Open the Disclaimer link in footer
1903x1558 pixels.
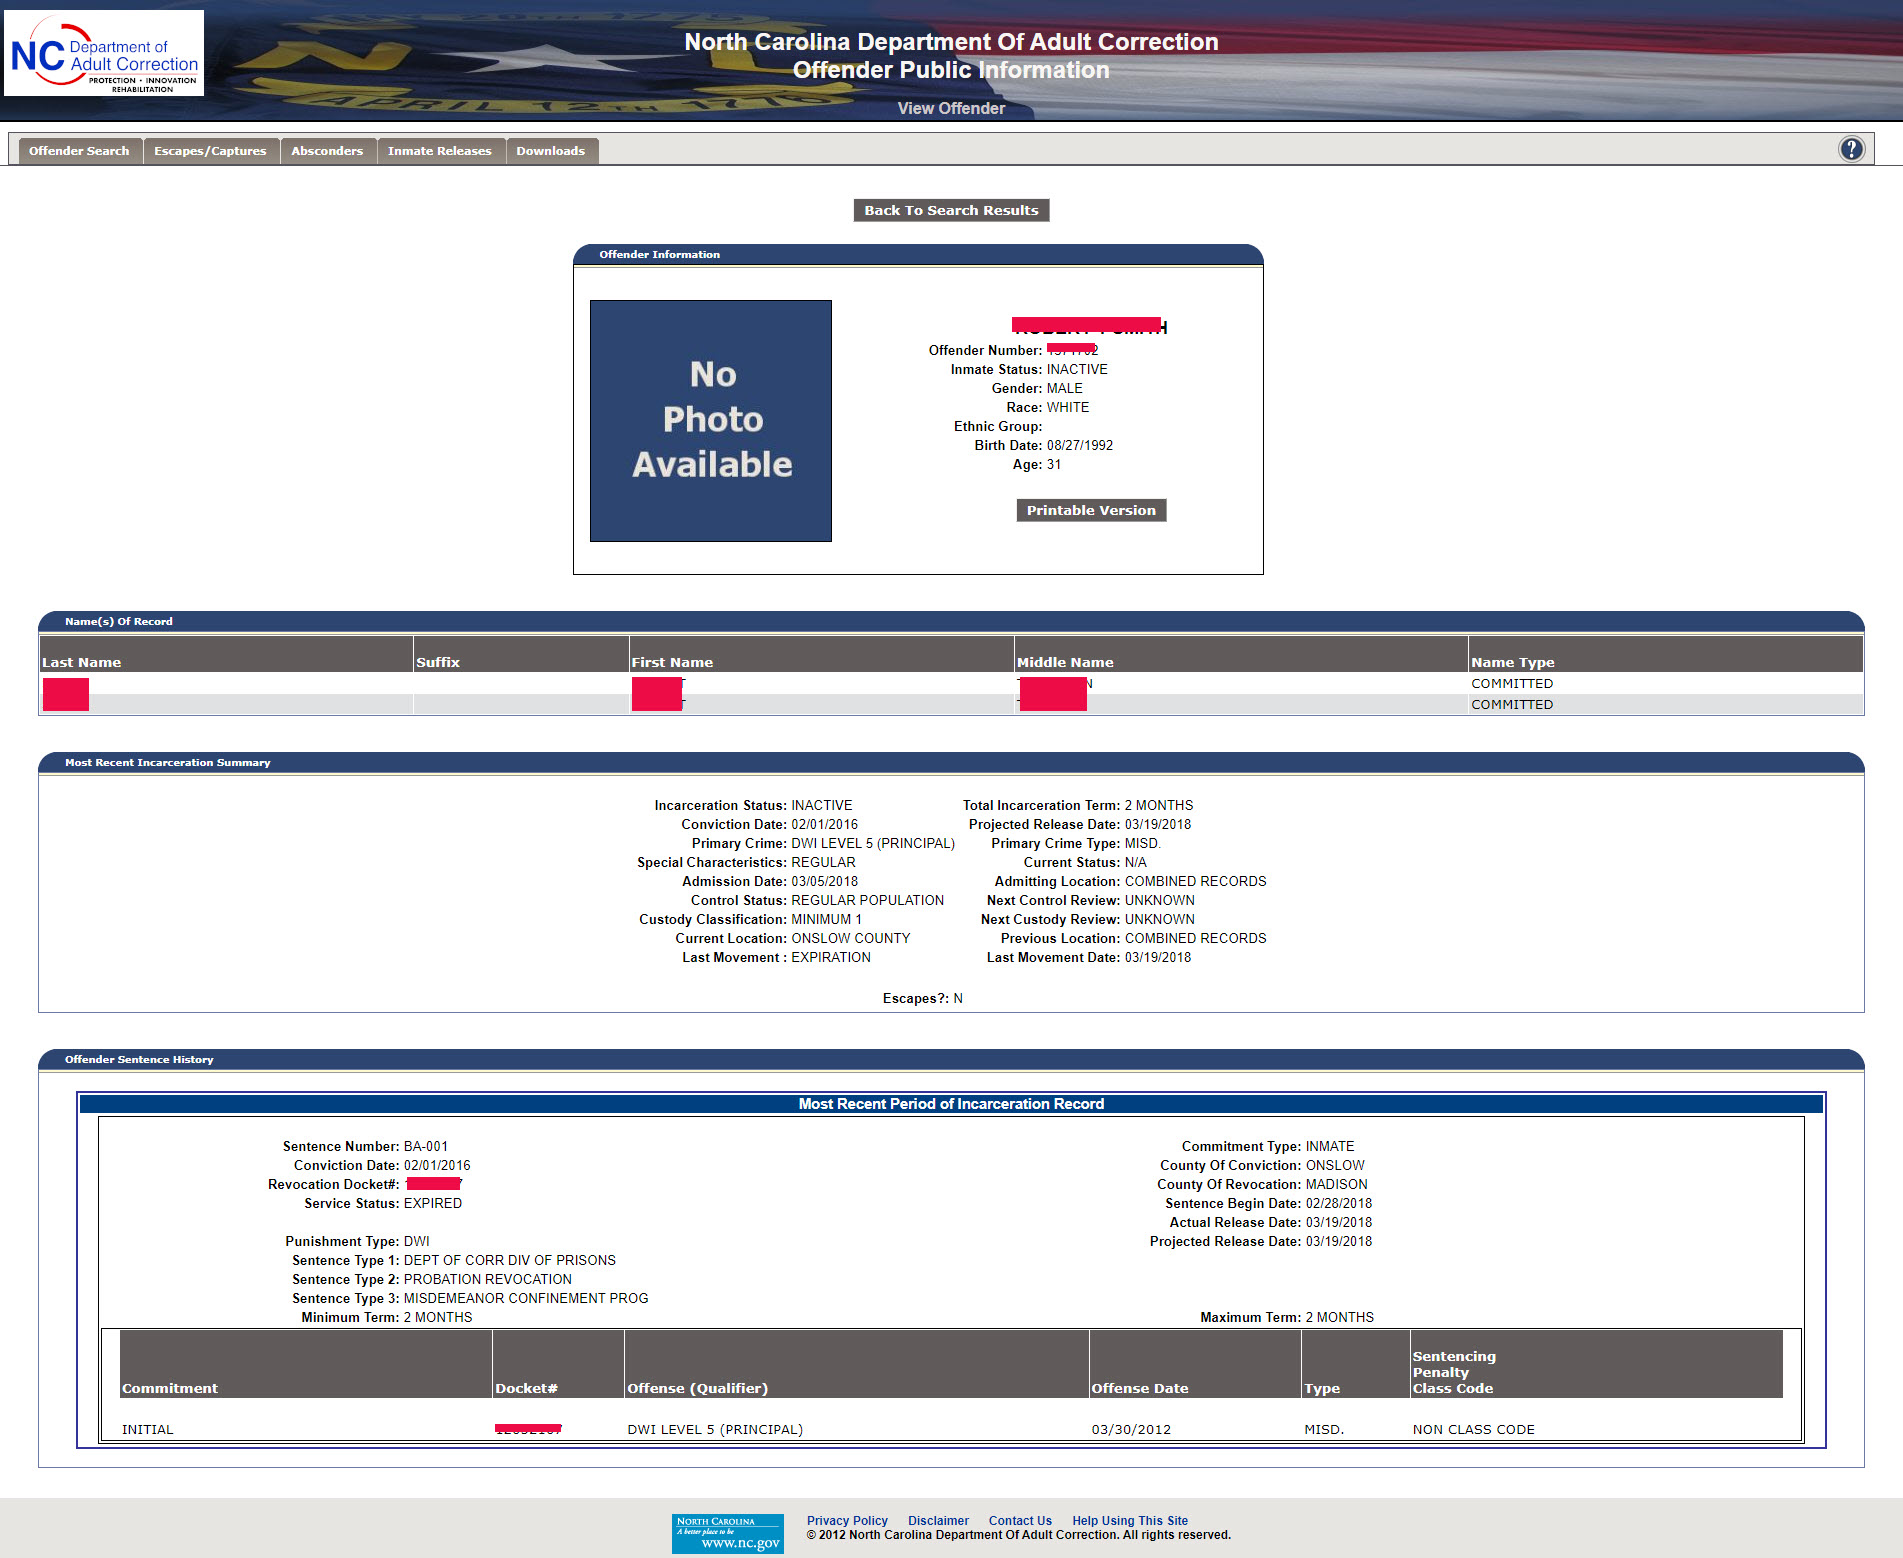(x=937, y=1520)
